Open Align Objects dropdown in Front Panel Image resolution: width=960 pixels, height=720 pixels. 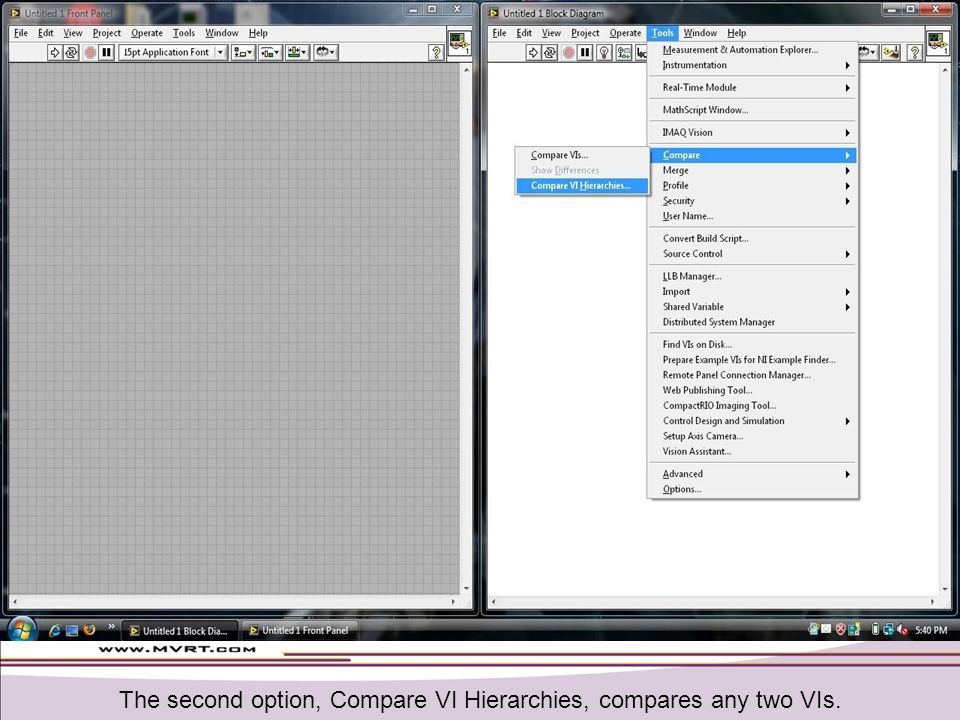click(x=243, y=53)
